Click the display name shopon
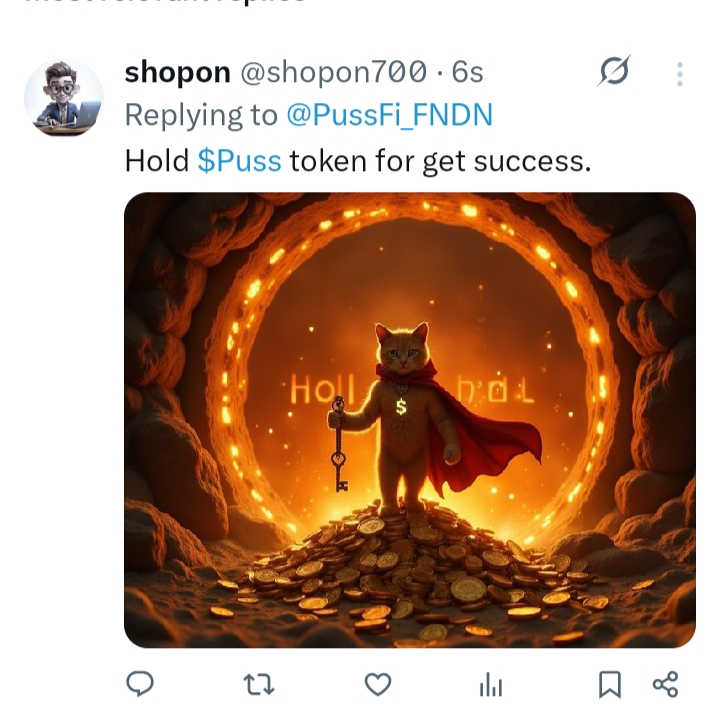The image size is (719, 707). (x=177, y=72)
